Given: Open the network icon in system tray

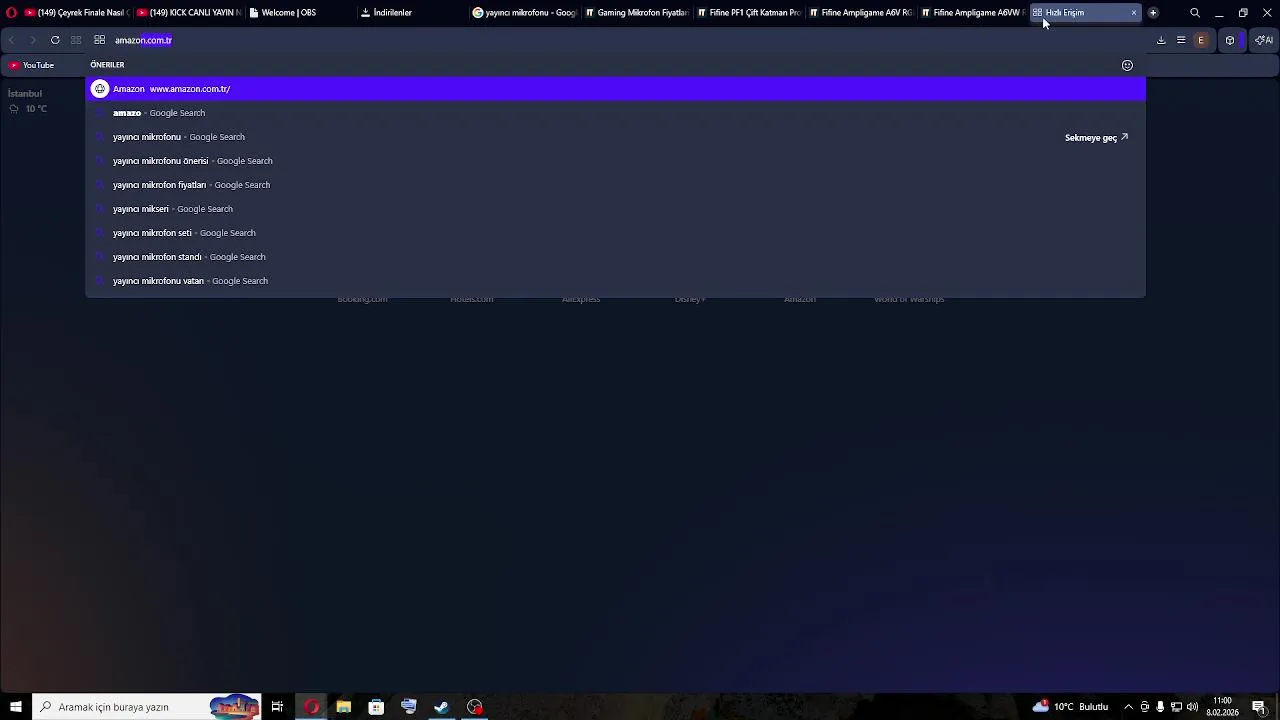Looking at the screenshot, I should 1176,707.
